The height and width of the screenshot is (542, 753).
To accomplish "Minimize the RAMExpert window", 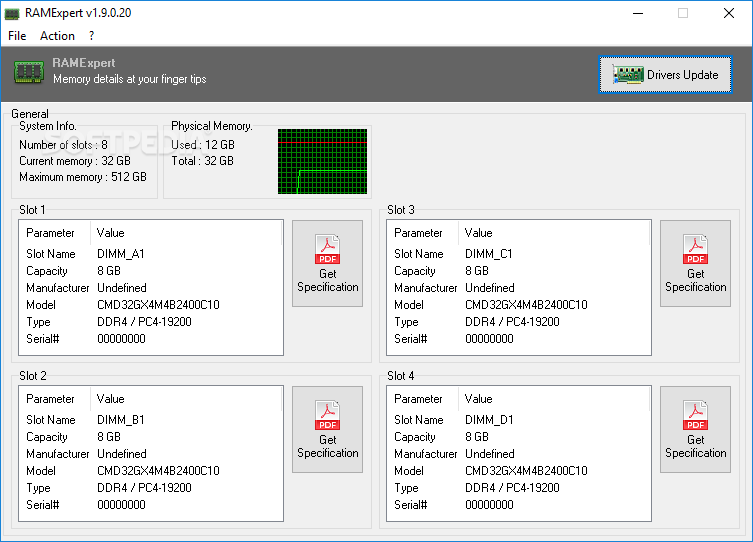I will [x=638, y=13].
